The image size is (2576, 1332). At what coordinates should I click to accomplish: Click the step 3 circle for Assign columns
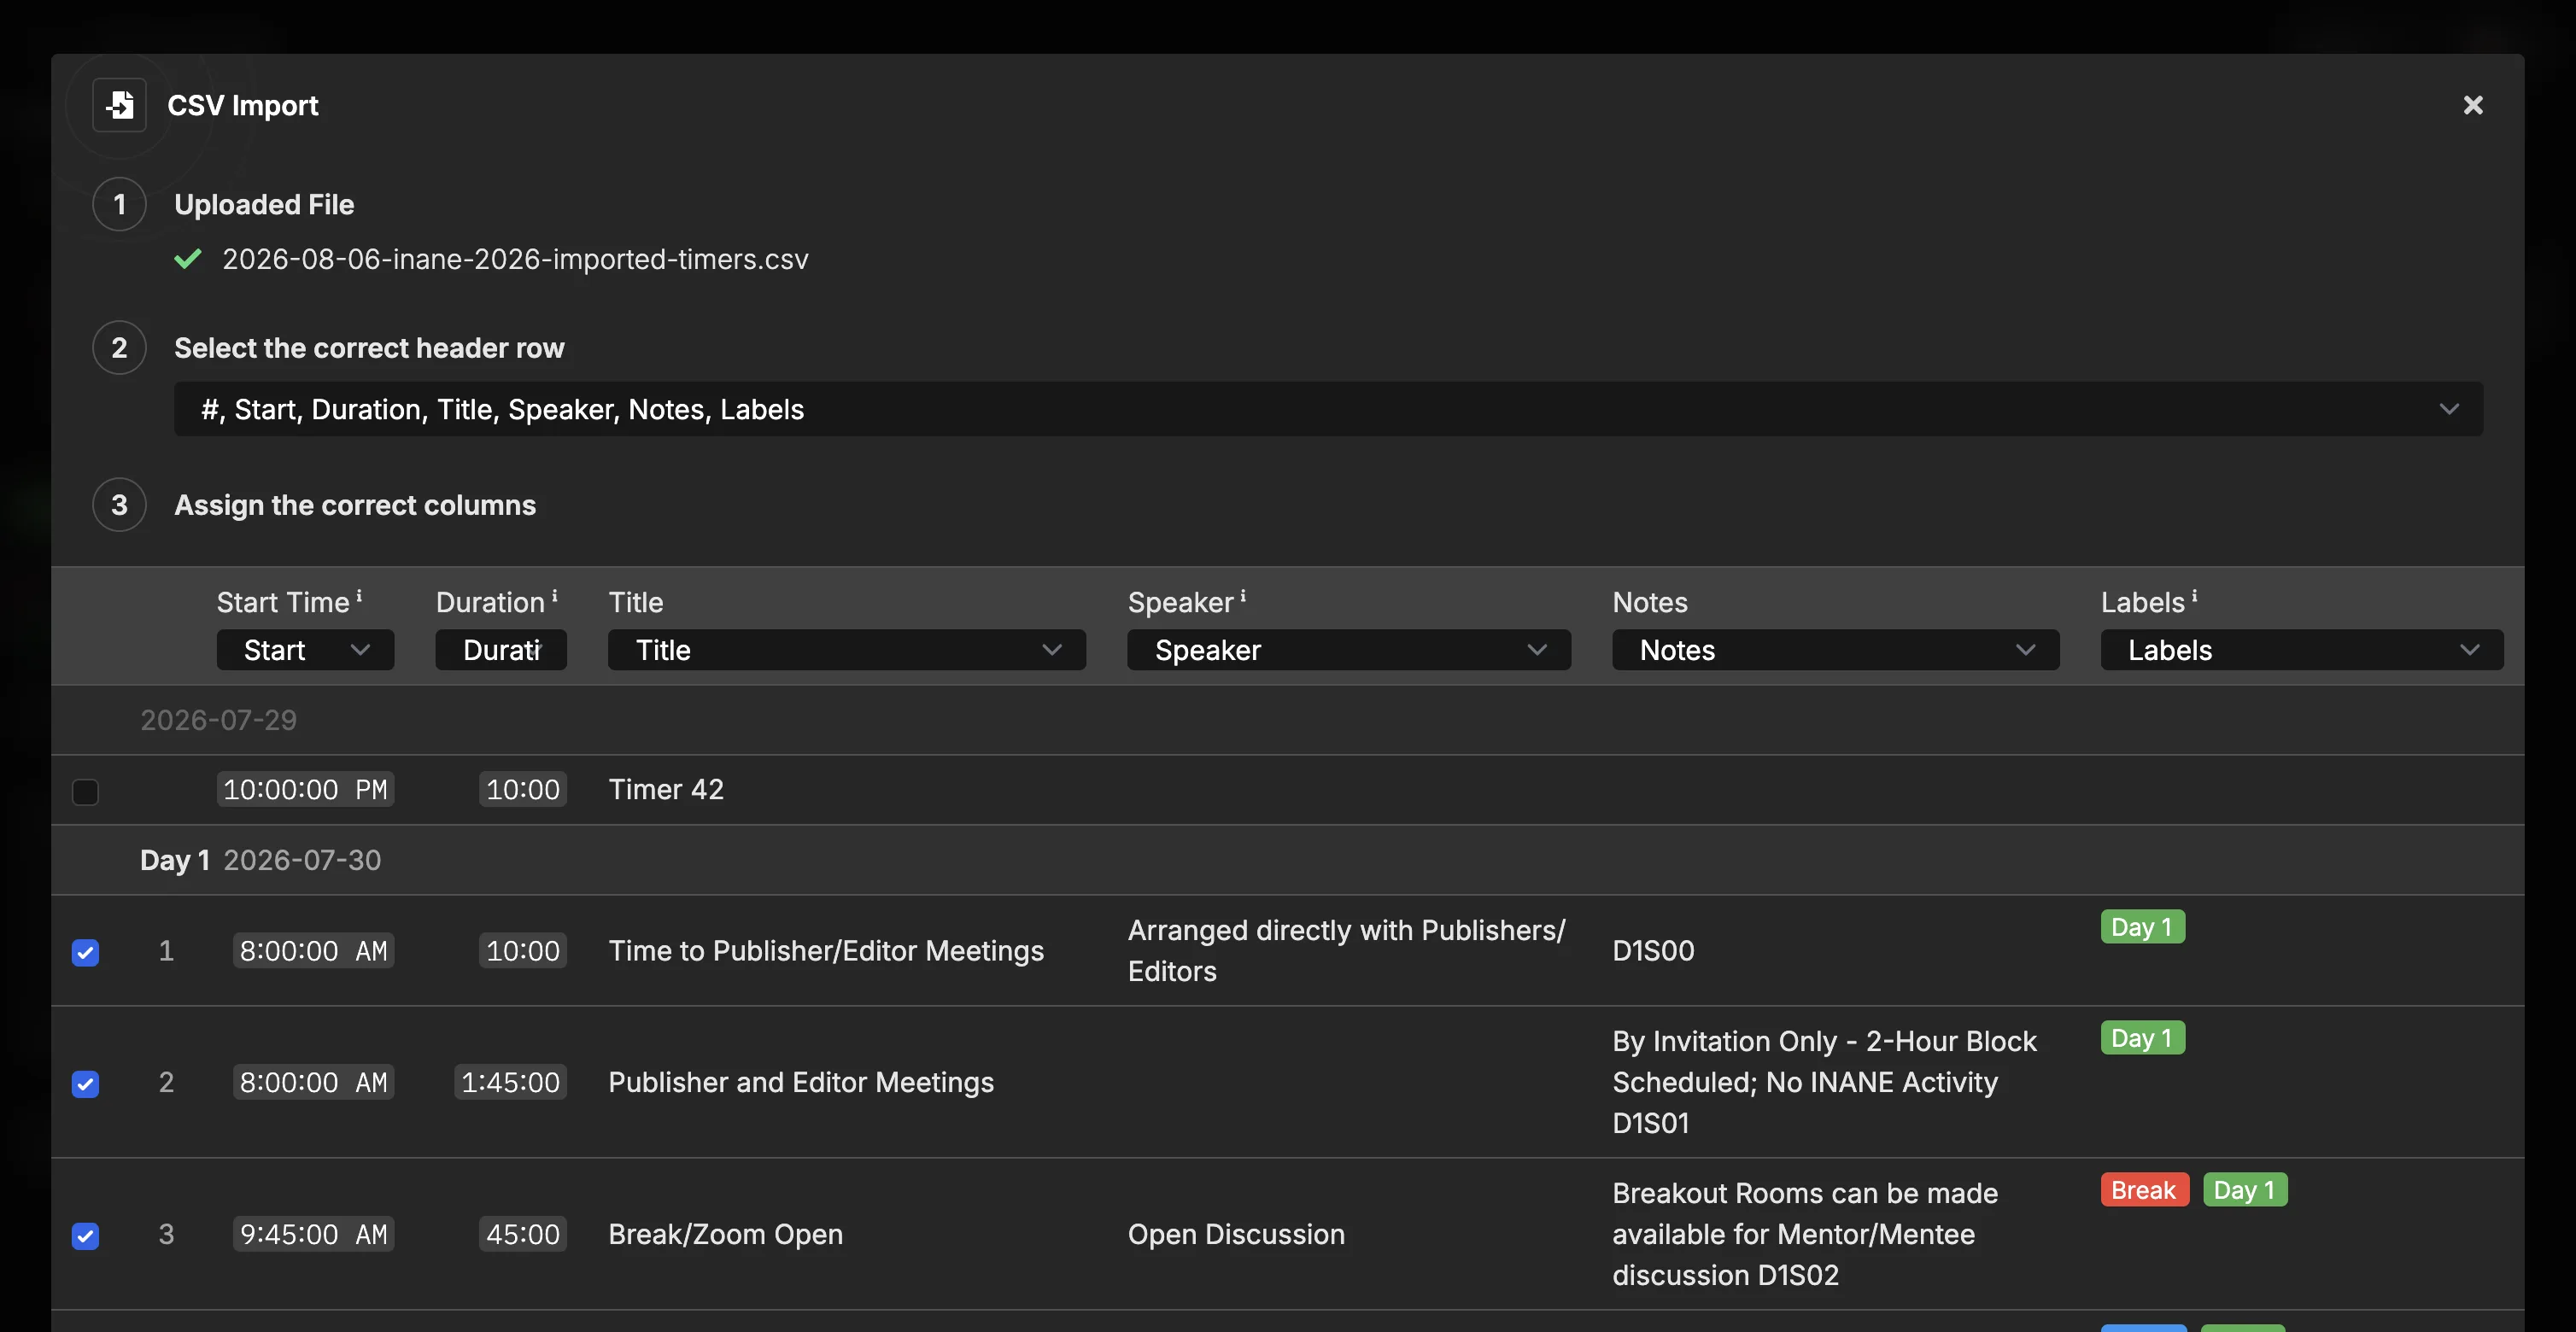120,505
